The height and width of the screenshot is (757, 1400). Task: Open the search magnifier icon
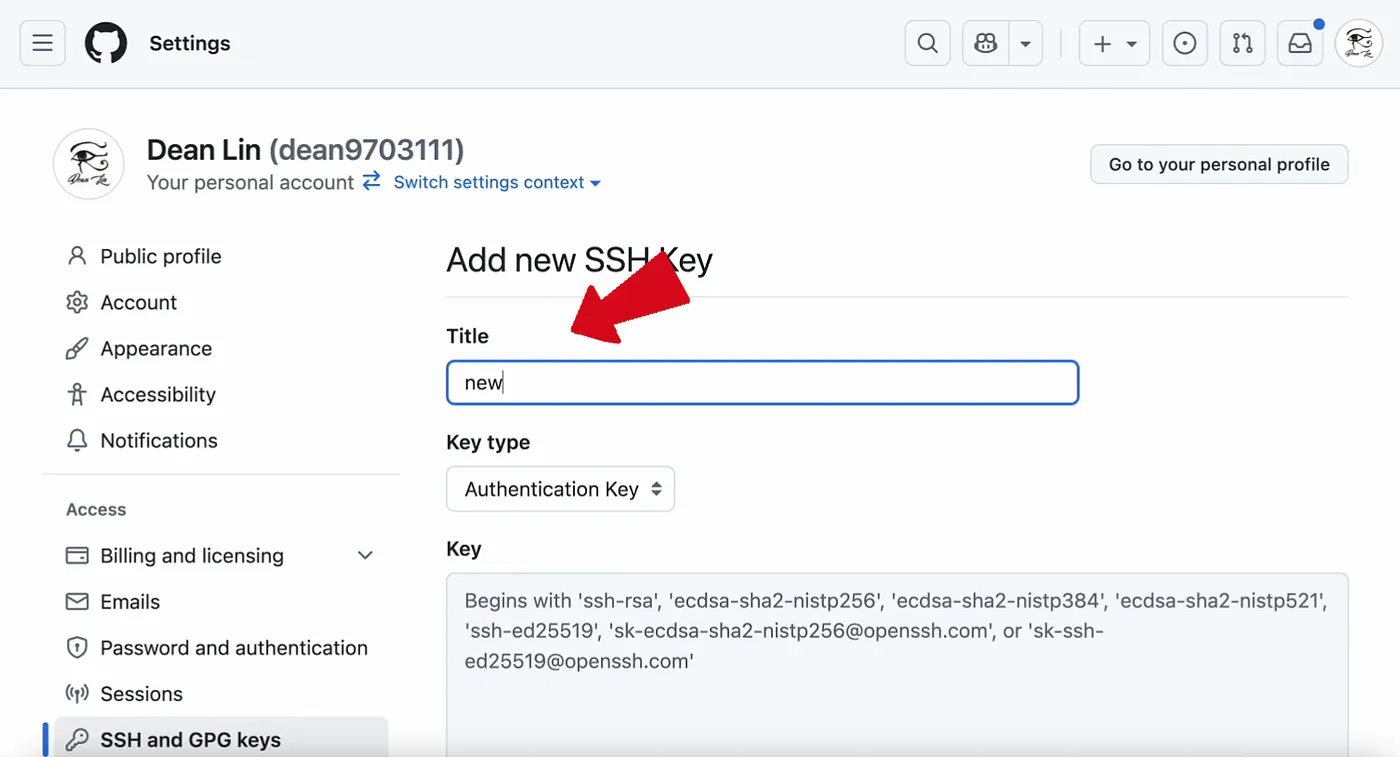(x=927, y=44)
